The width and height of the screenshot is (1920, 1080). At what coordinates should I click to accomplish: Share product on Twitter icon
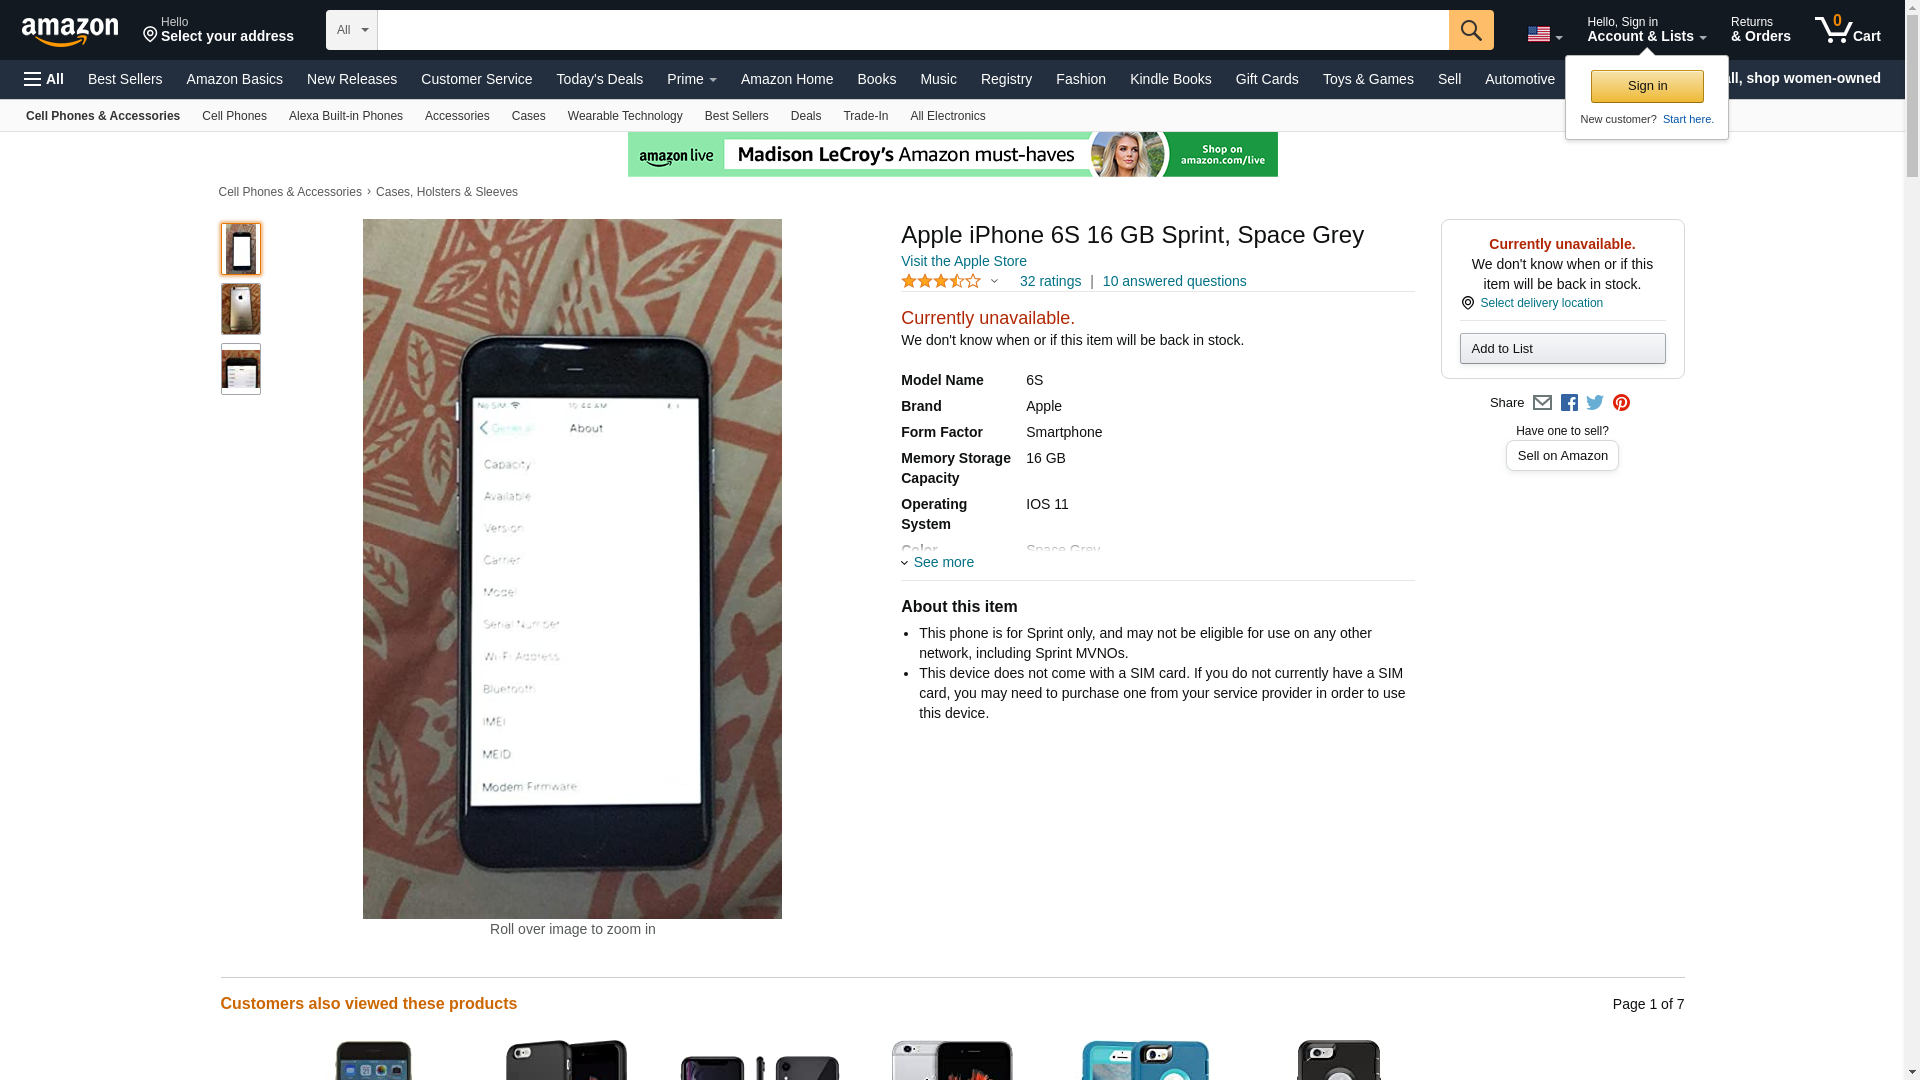click(1595, 403)
